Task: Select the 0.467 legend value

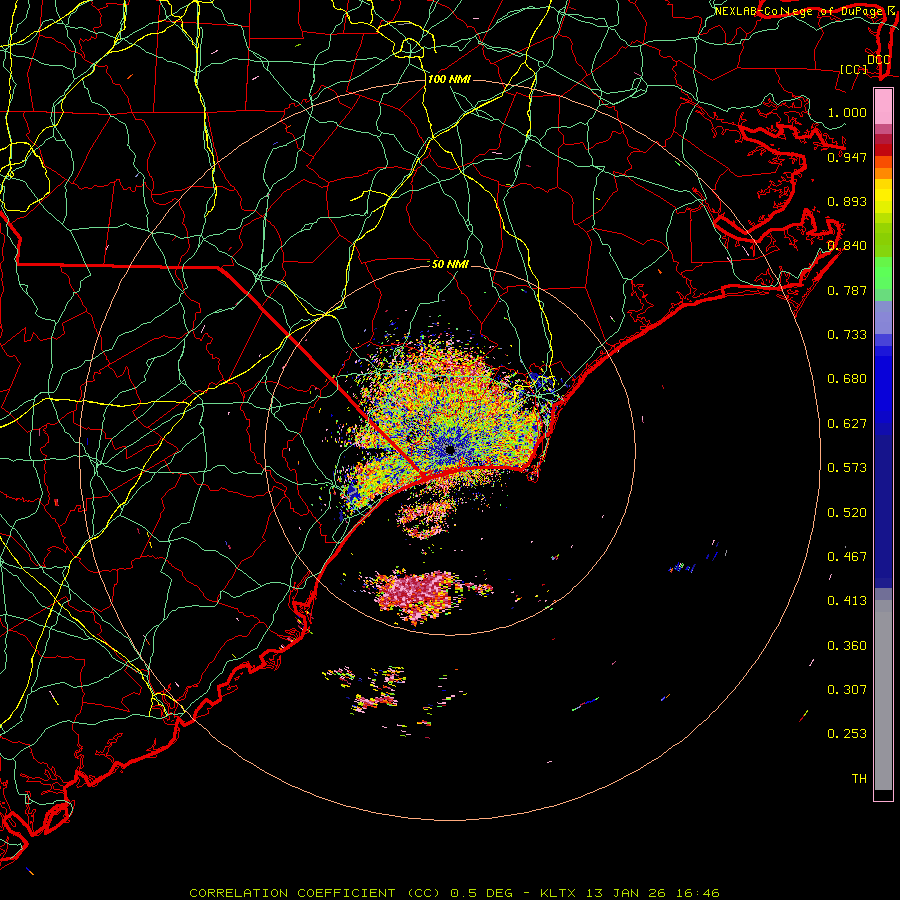Action: click(847, 557)
